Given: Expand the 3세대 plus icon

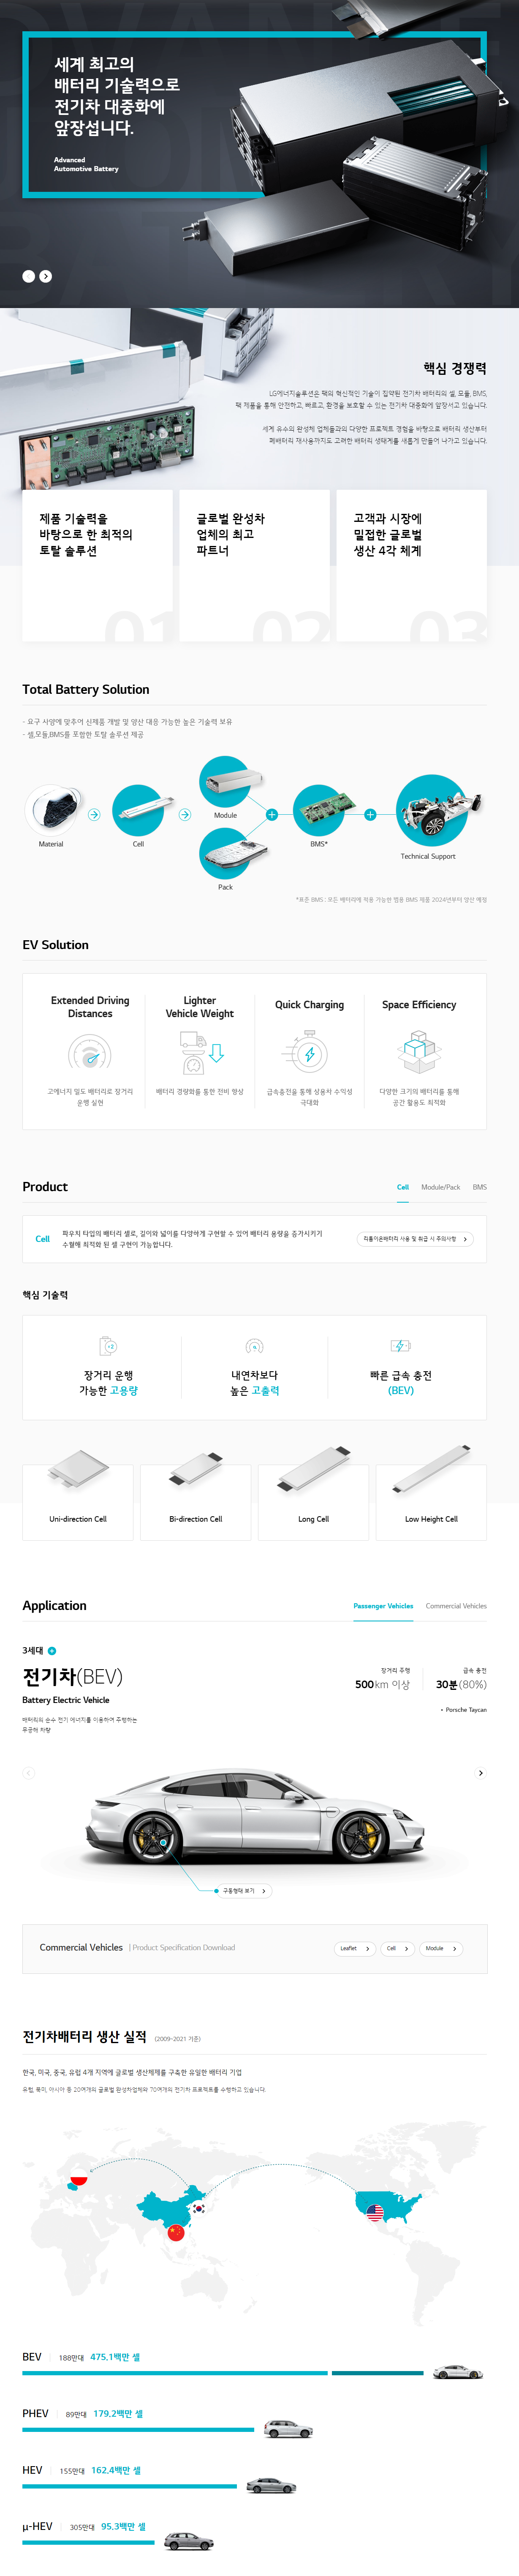Looking at the screenshot, I should (52, 1651).
